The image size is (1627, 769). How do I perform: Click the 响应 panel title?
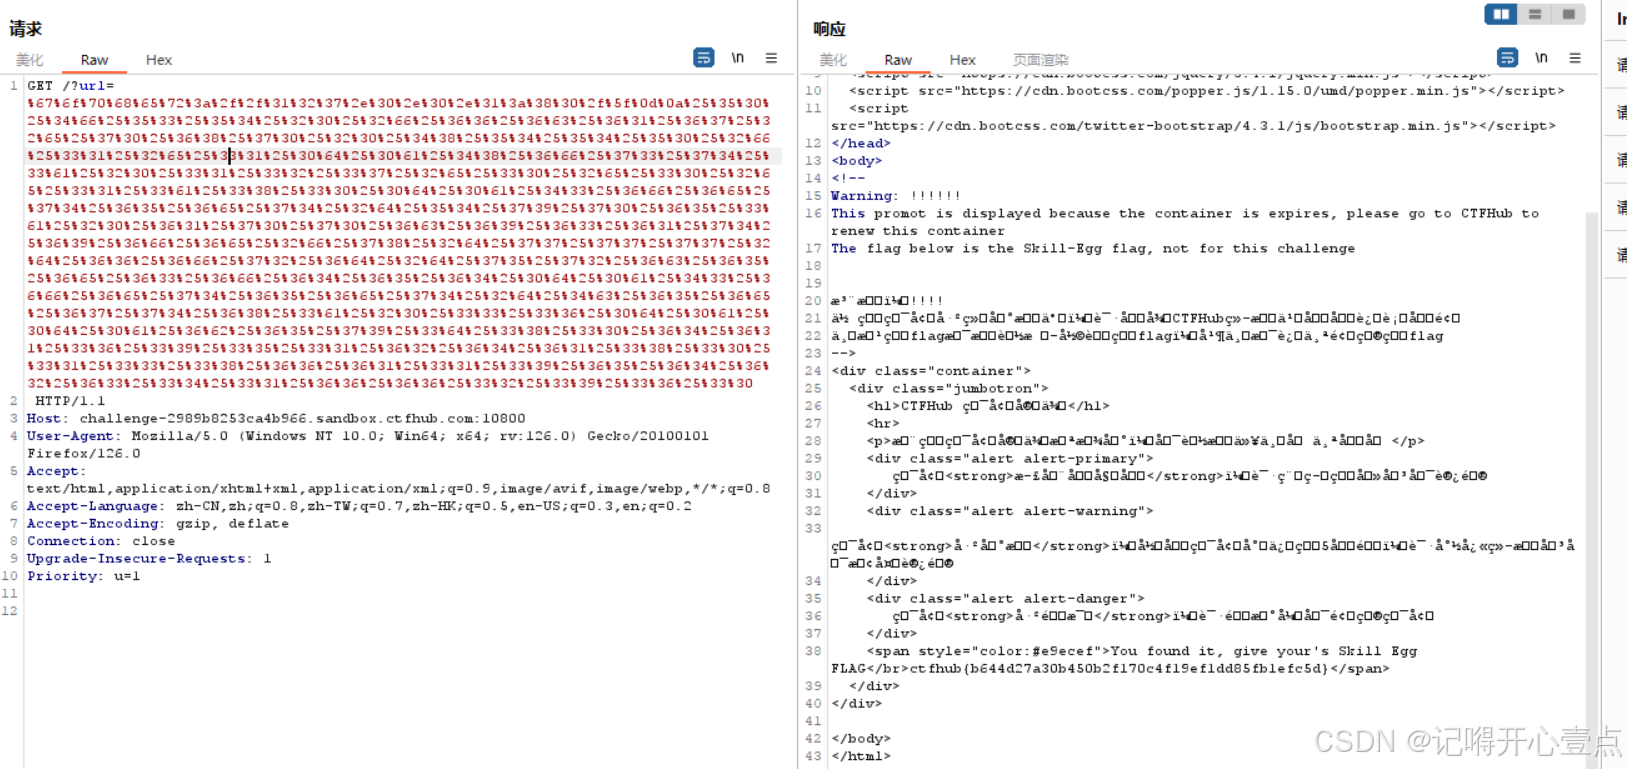pyautogui.click(x=830, y=29)
